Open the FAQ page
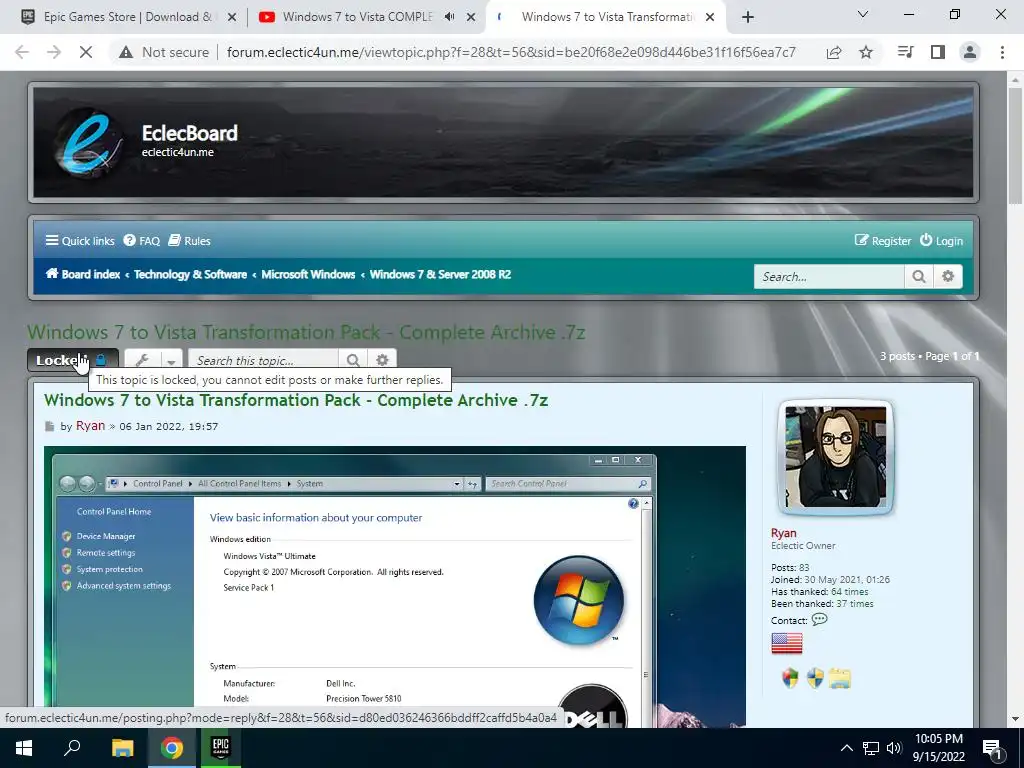The image size is (1024, 768). 142,241
